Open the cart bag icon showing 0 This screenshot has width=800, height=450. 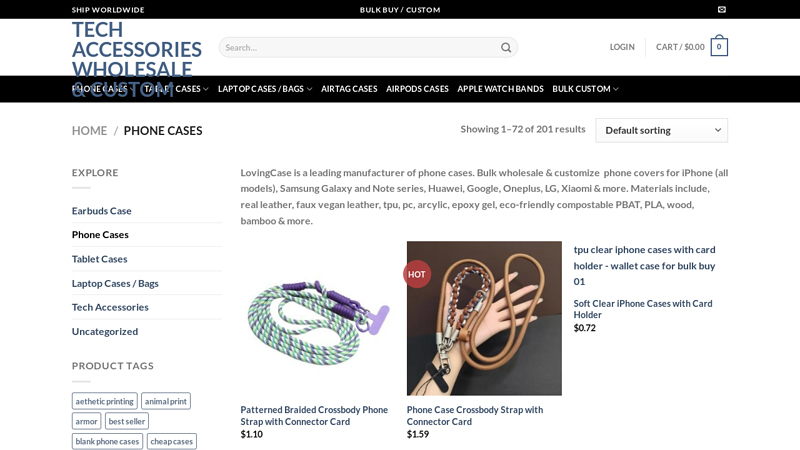718,46
